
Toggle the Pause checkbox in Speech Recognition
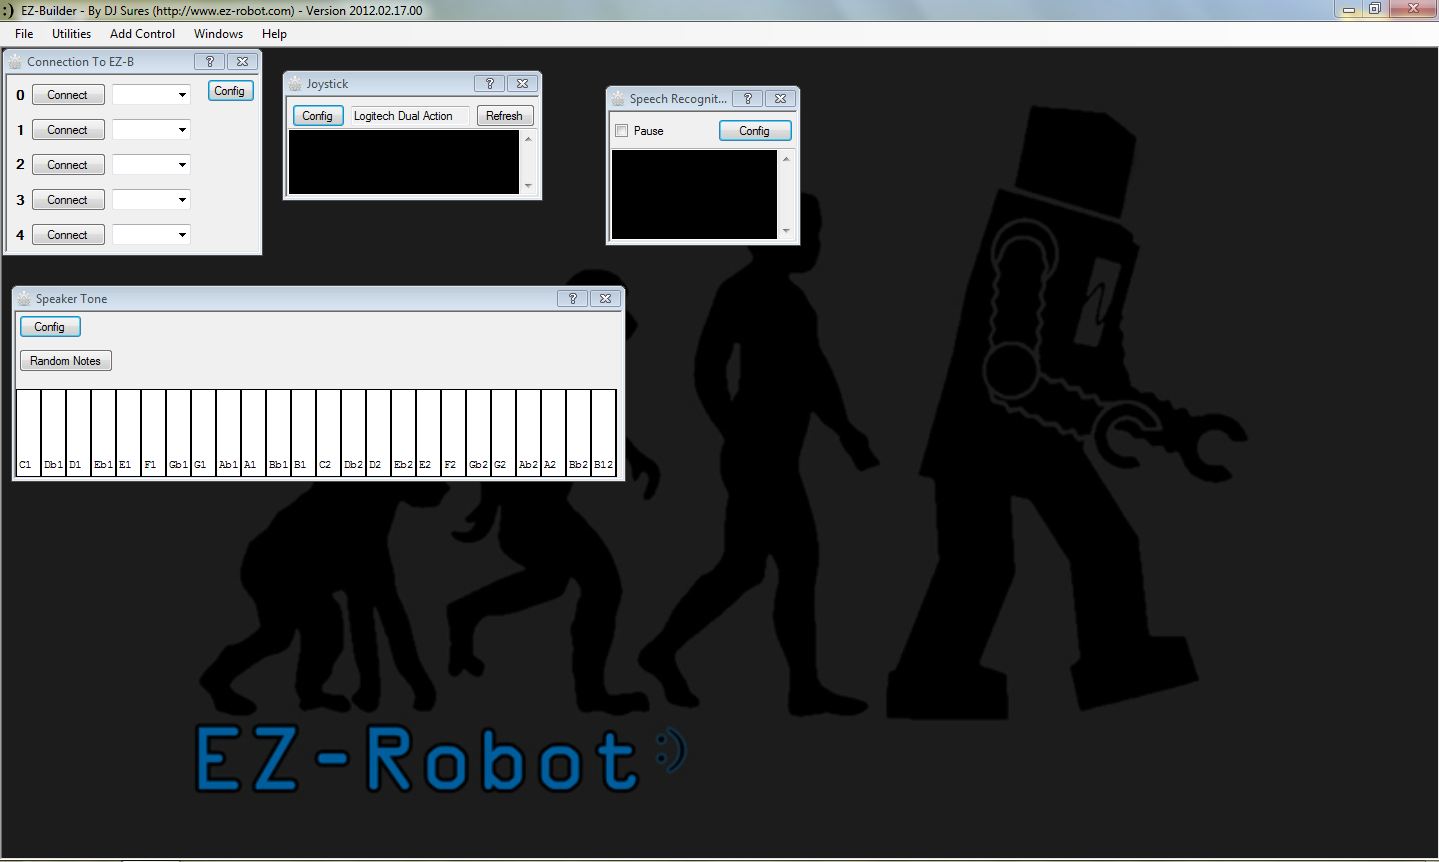622,131
